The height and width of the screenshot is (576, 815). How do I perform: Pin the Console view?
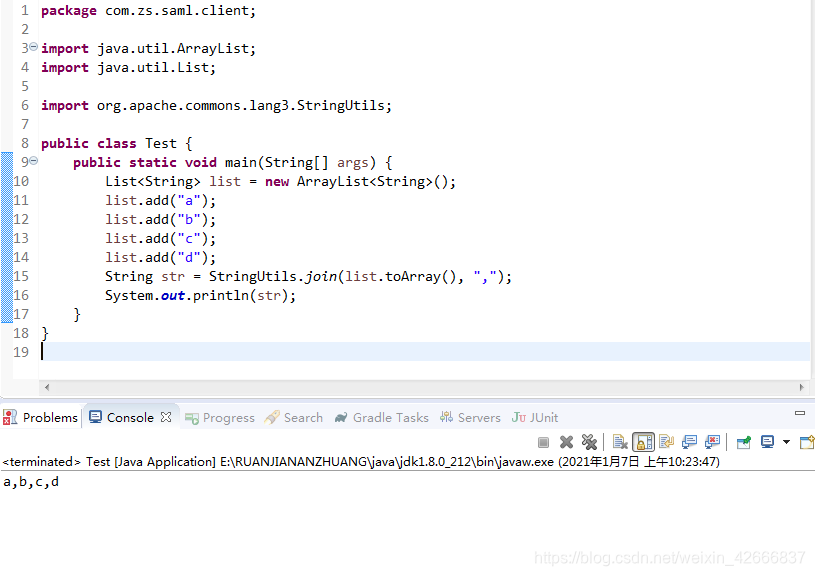(x=746, y=442)
